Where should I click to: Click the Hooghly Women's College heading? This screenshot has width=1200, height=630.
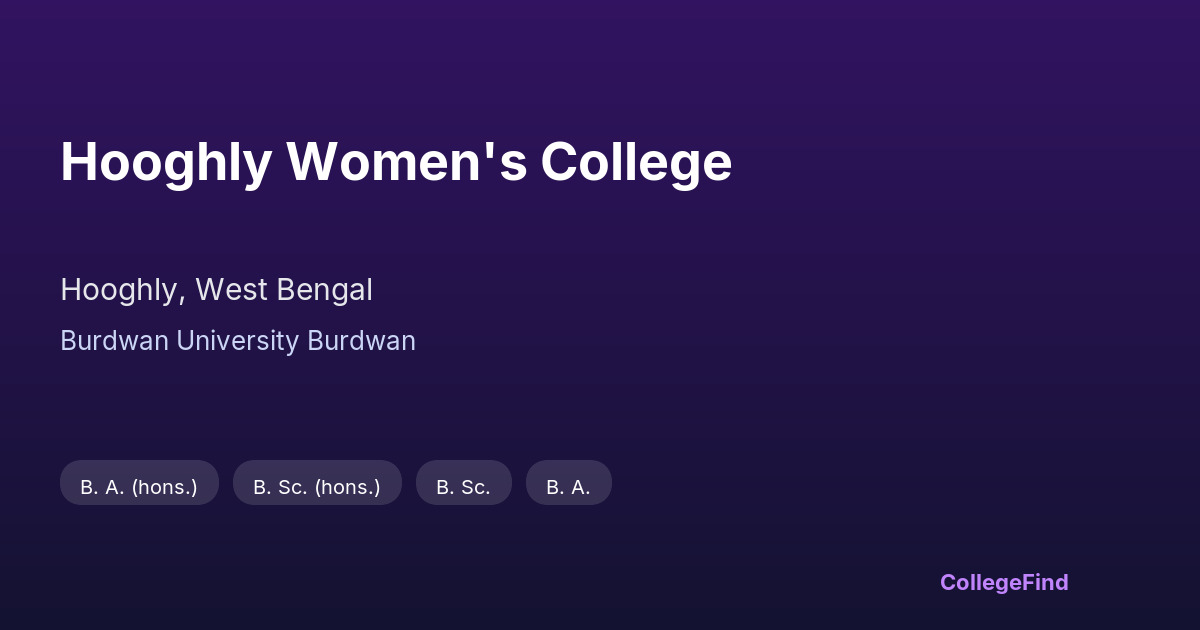[396, 162]
